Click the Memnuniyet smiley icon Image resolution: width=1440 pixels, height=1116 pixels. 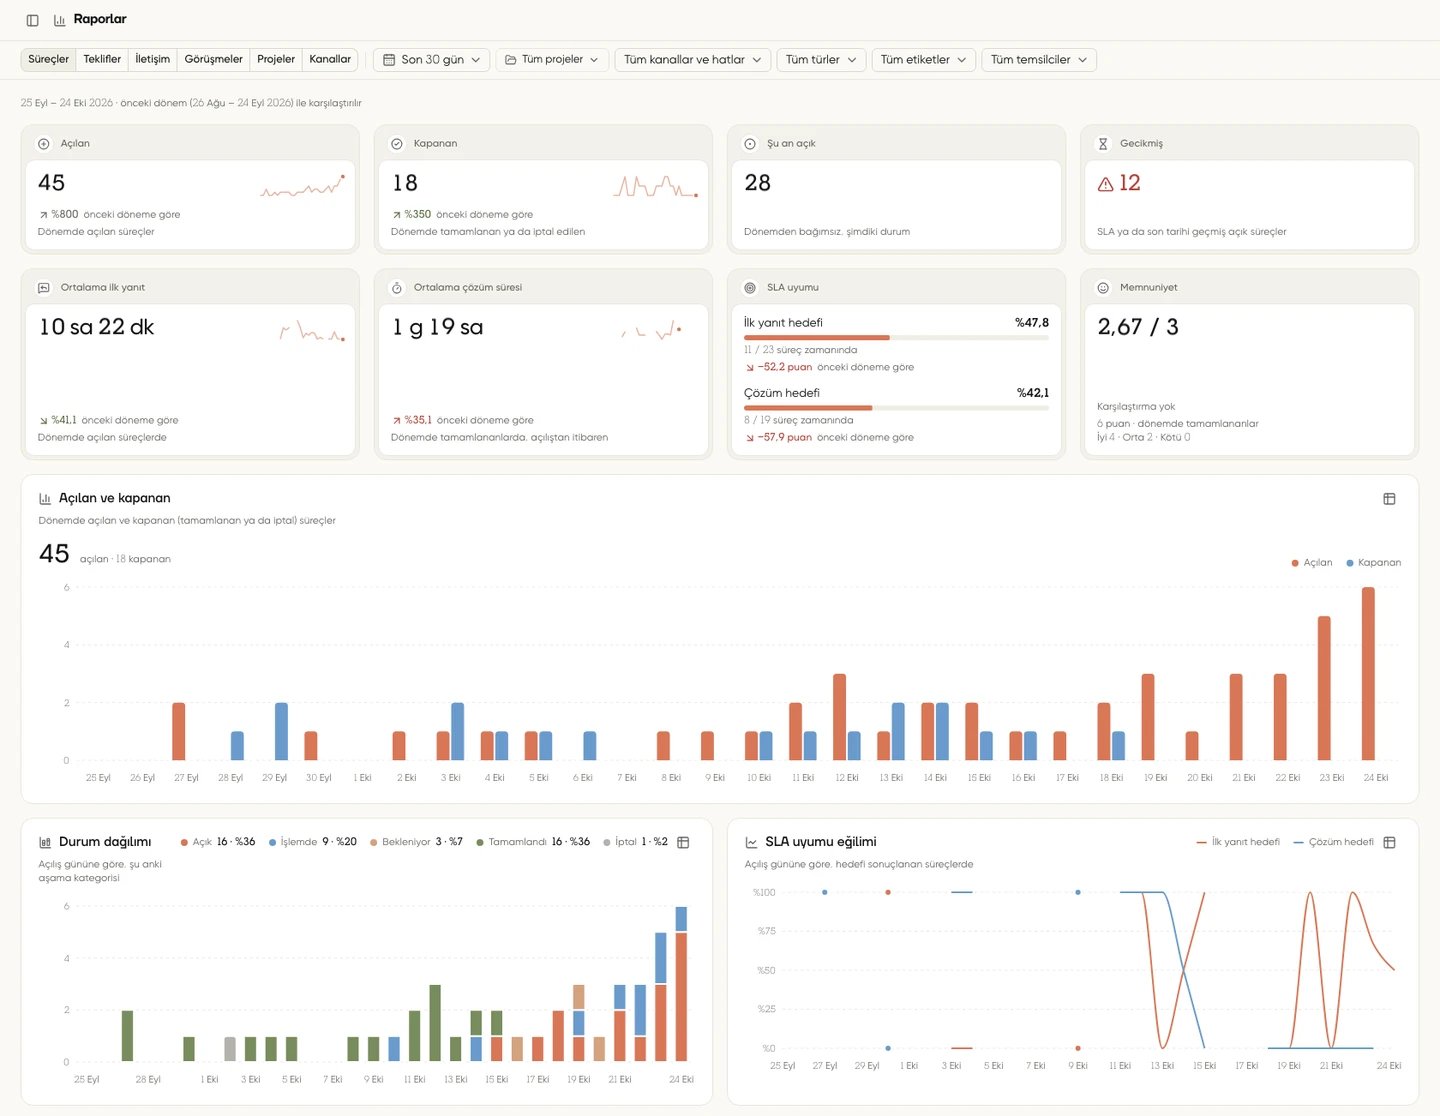(1103, 288)
